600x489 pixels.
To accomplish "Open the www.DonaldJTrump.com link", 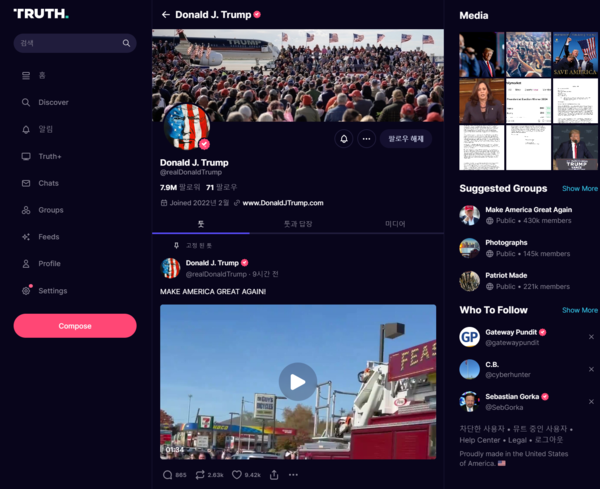I will (282, 203).
